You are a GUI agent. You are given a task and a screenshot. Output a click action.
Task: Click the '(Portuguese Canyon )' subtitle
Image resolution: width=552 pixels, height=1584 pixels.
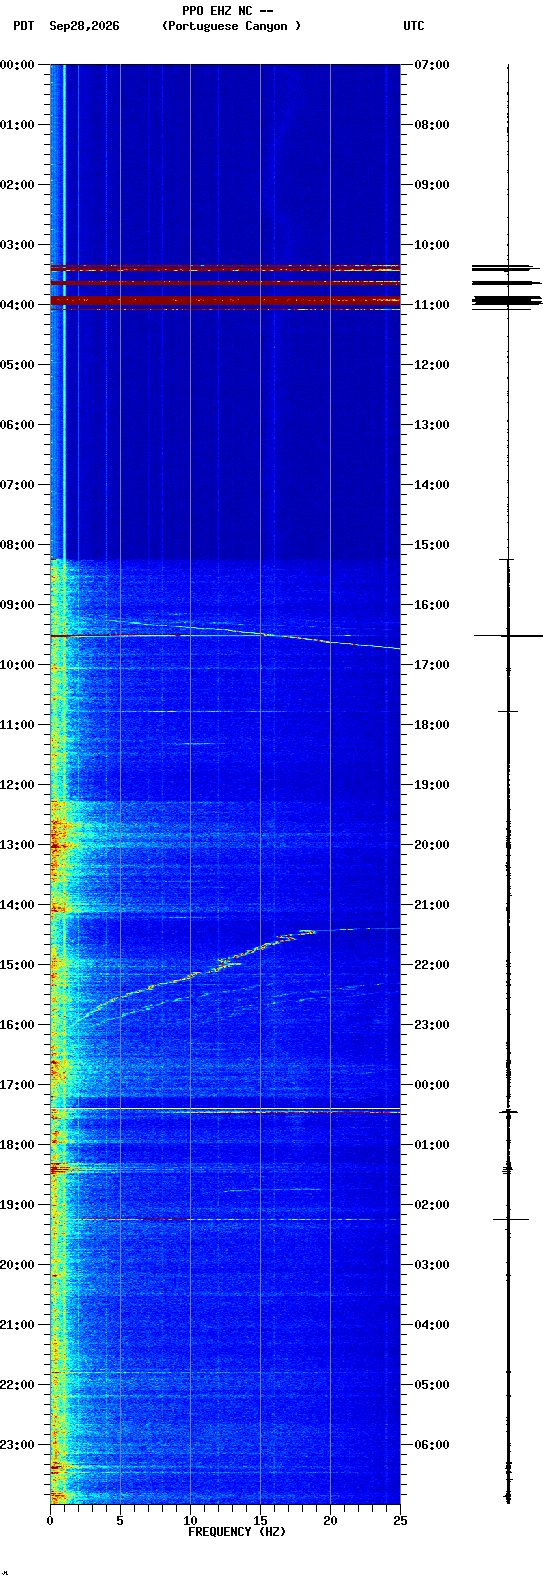click(231, 26)
